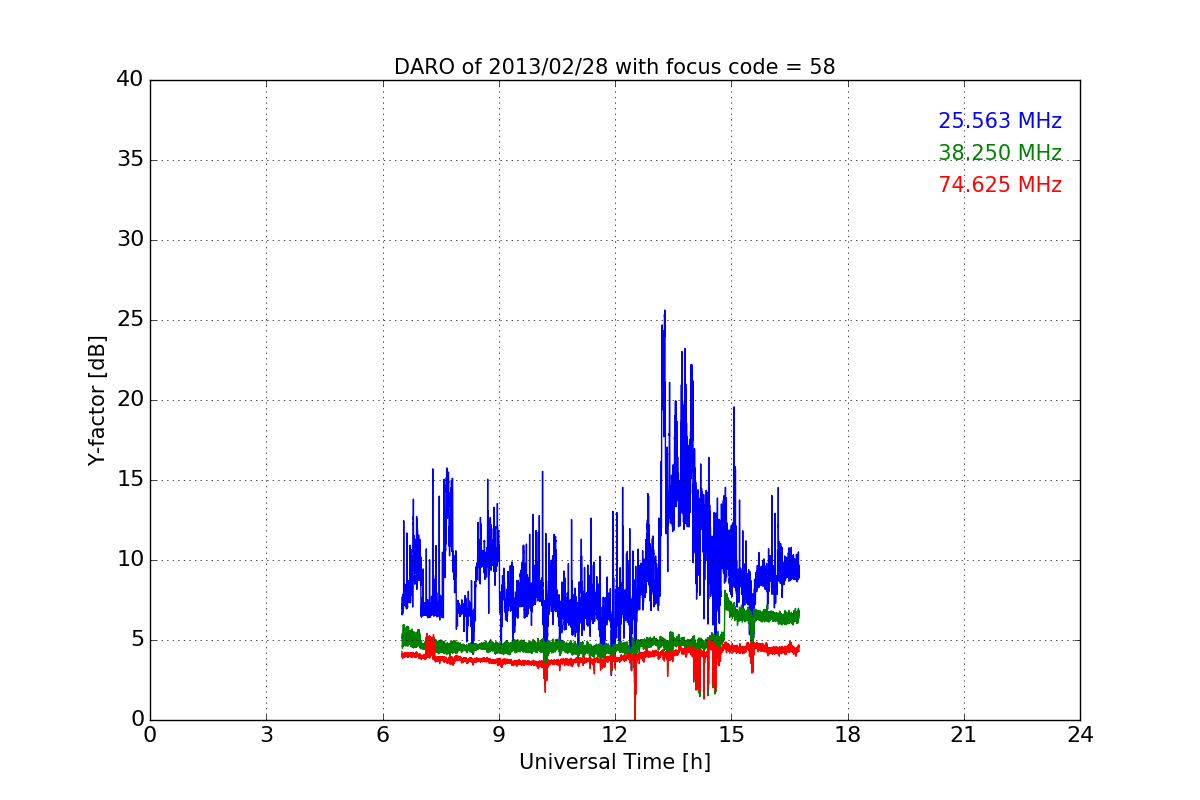Click the x-axis tick label 3
Viewport: 1200px width, 800px height.
(266, 735)
